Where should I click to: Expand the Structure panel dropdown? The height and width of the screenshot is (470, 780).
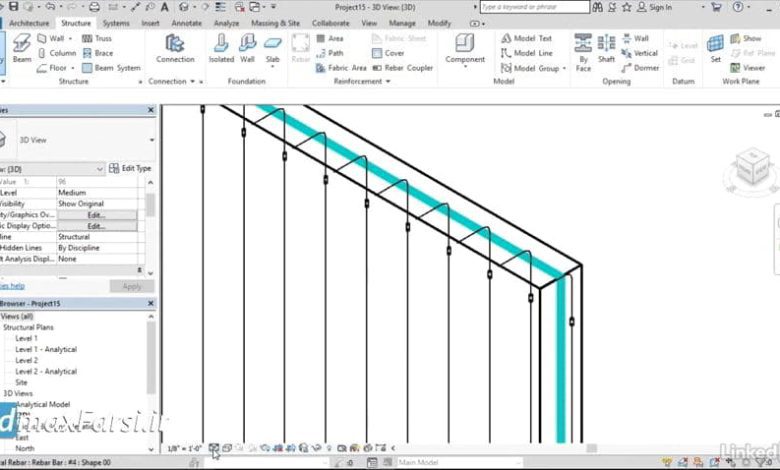[x=140, y=82]
